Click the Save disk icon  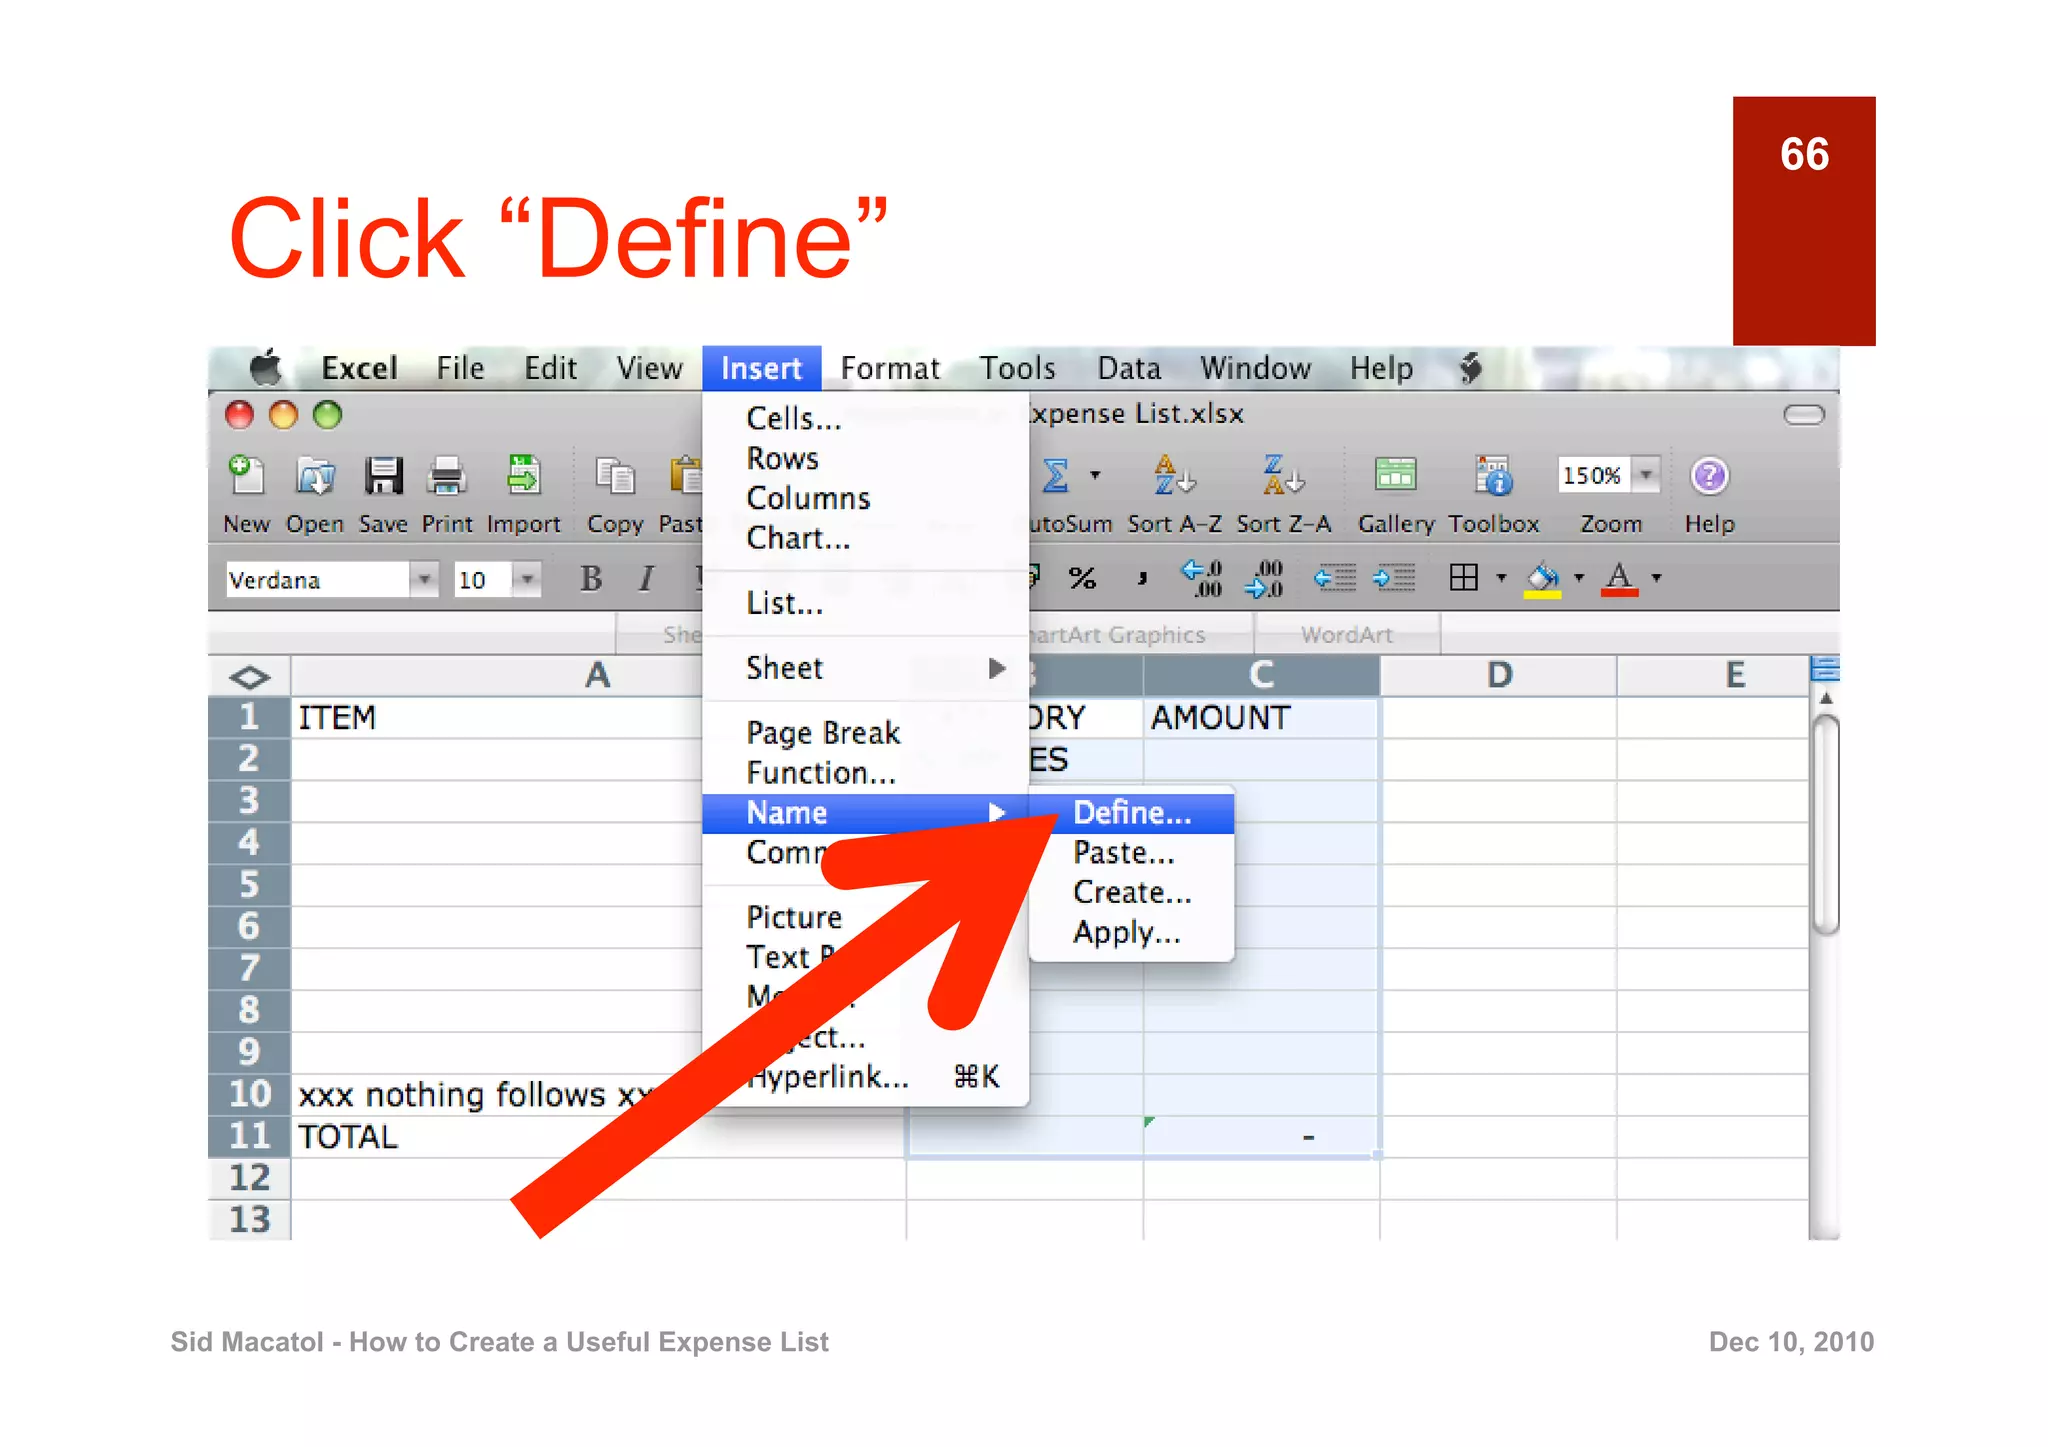pos(383,476)
